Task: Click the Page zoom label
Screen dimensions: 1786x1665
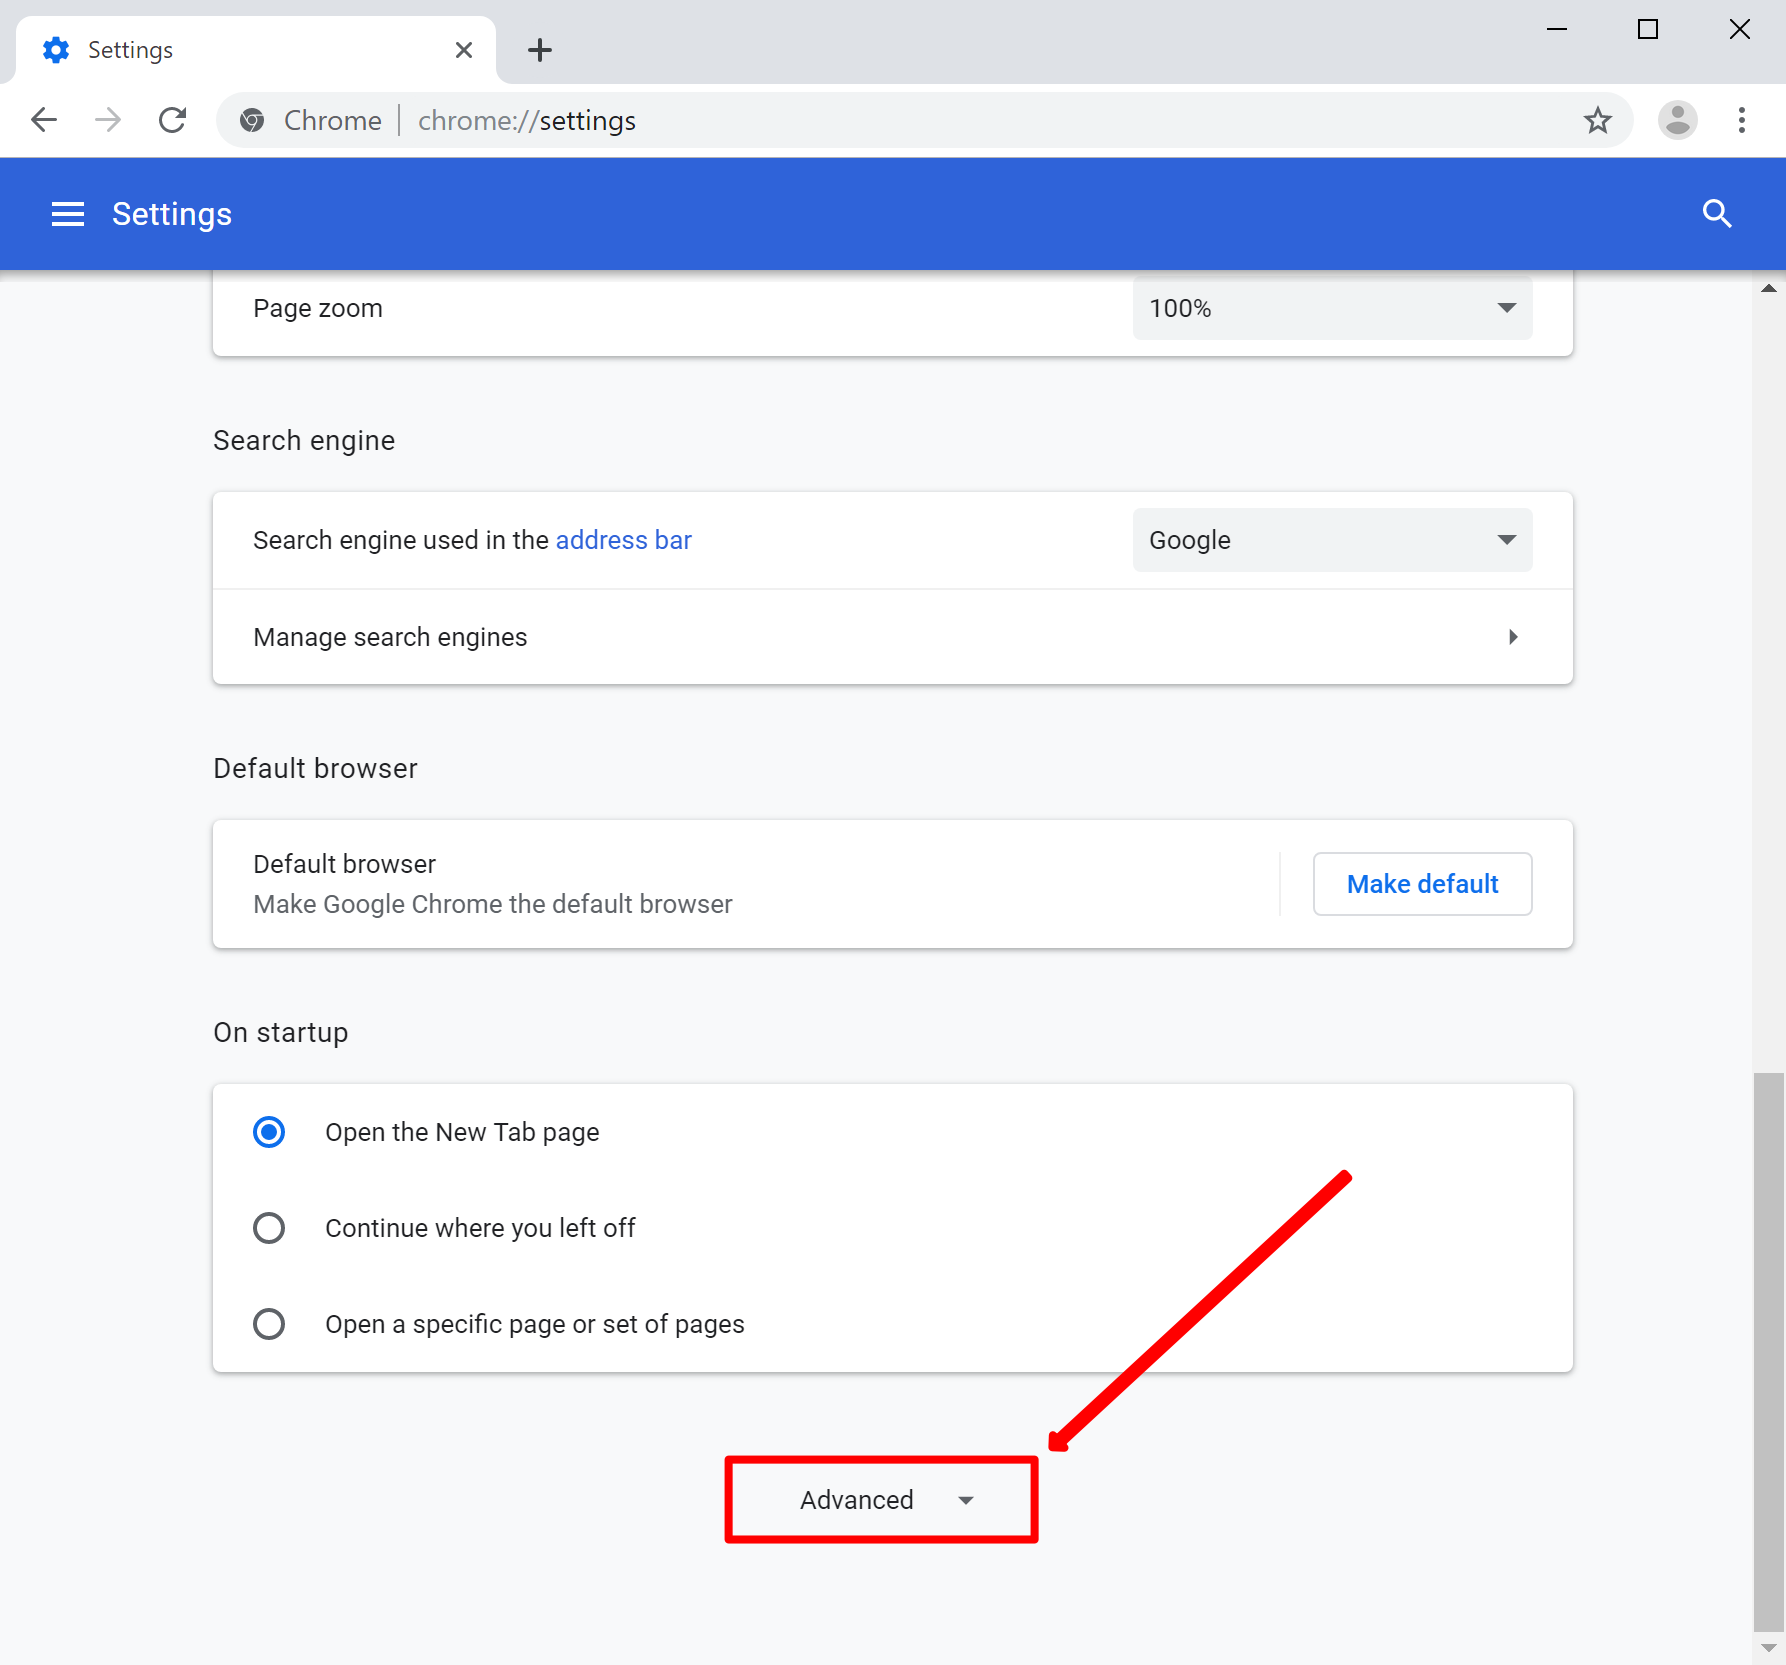Action: (x=318, y=308)
